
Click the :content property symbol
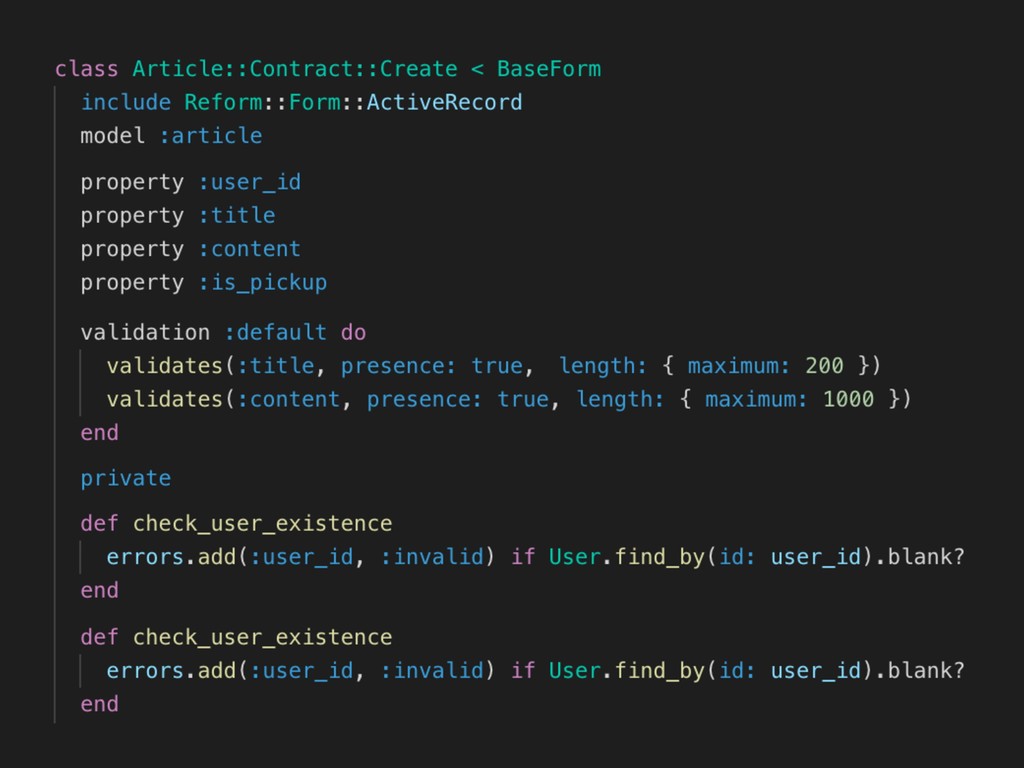(x=249, y=249)
